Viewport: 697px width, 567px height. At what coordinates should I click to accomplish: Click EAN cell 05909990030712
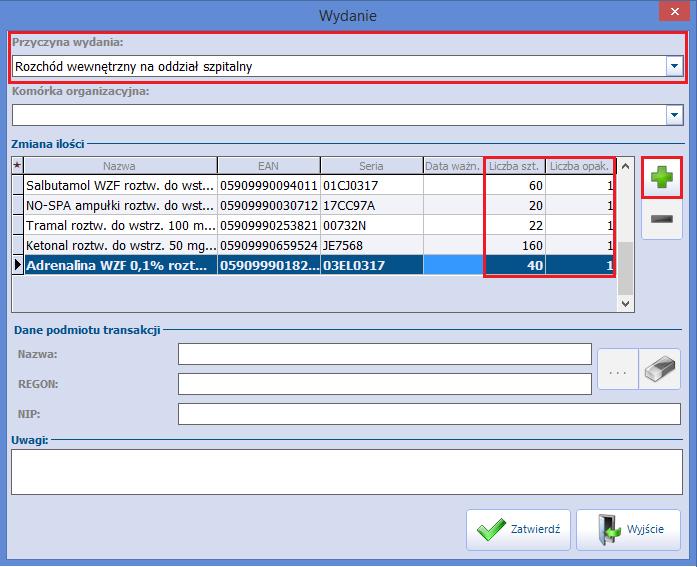point(268,205)
